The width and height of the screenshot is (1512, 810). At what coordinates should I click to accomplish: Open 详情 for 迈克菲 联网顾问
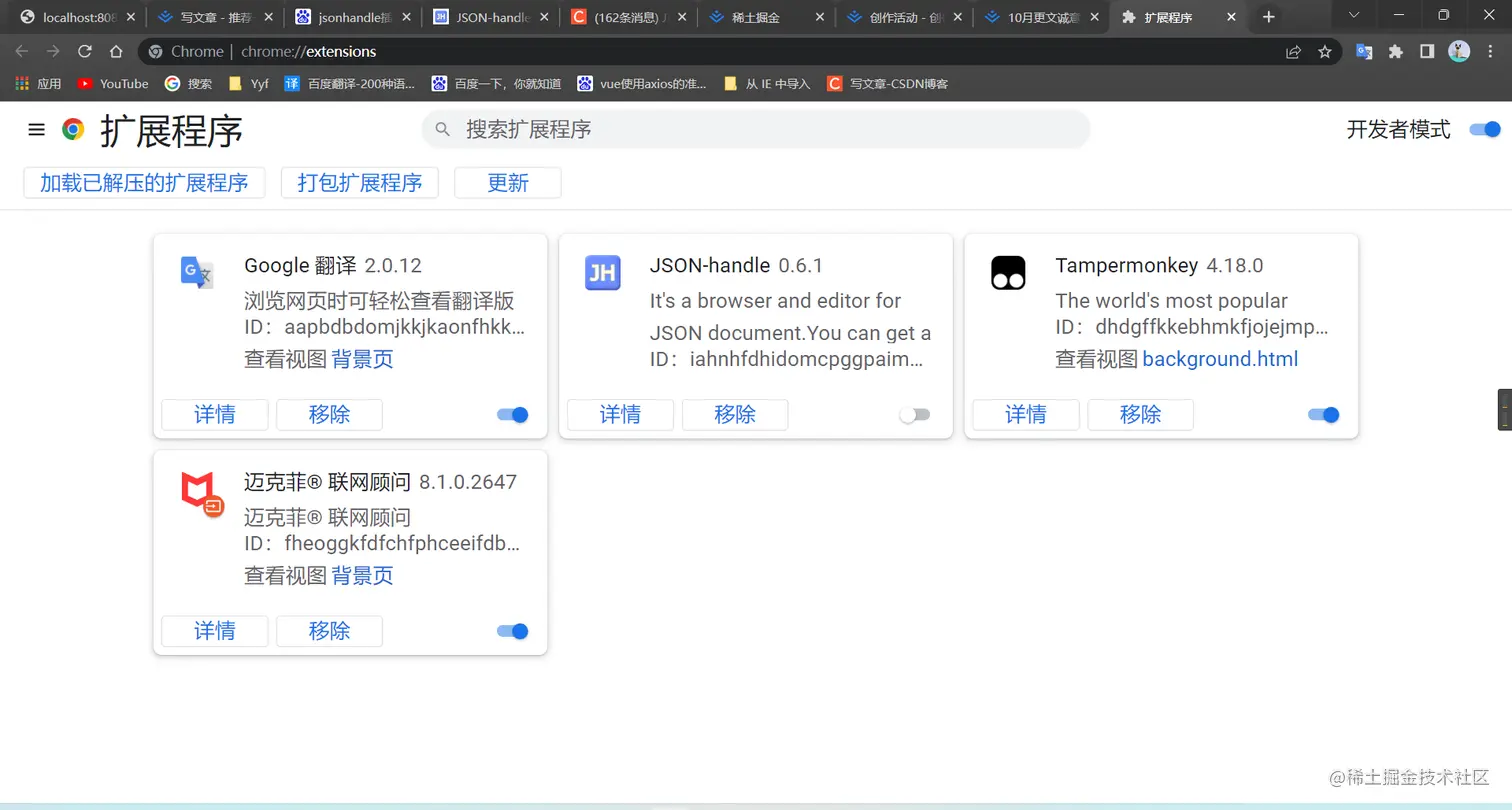click(215, 631)
